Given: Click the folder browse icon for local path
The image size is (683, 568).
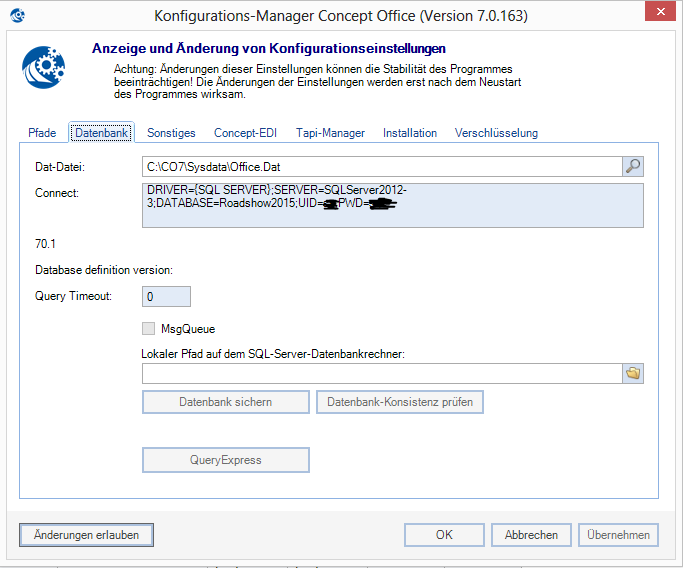Looking at the screenshot, I should pyautogui.click(x=633, y=373).
